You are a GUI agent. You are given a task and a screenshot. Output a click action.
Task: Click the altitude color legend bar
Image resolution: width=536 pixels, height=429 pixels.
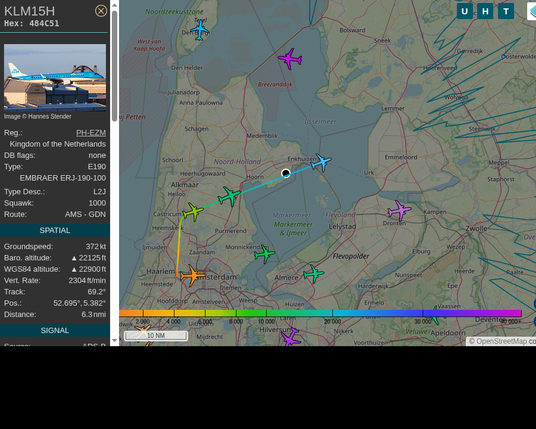(x=320, y=313)
